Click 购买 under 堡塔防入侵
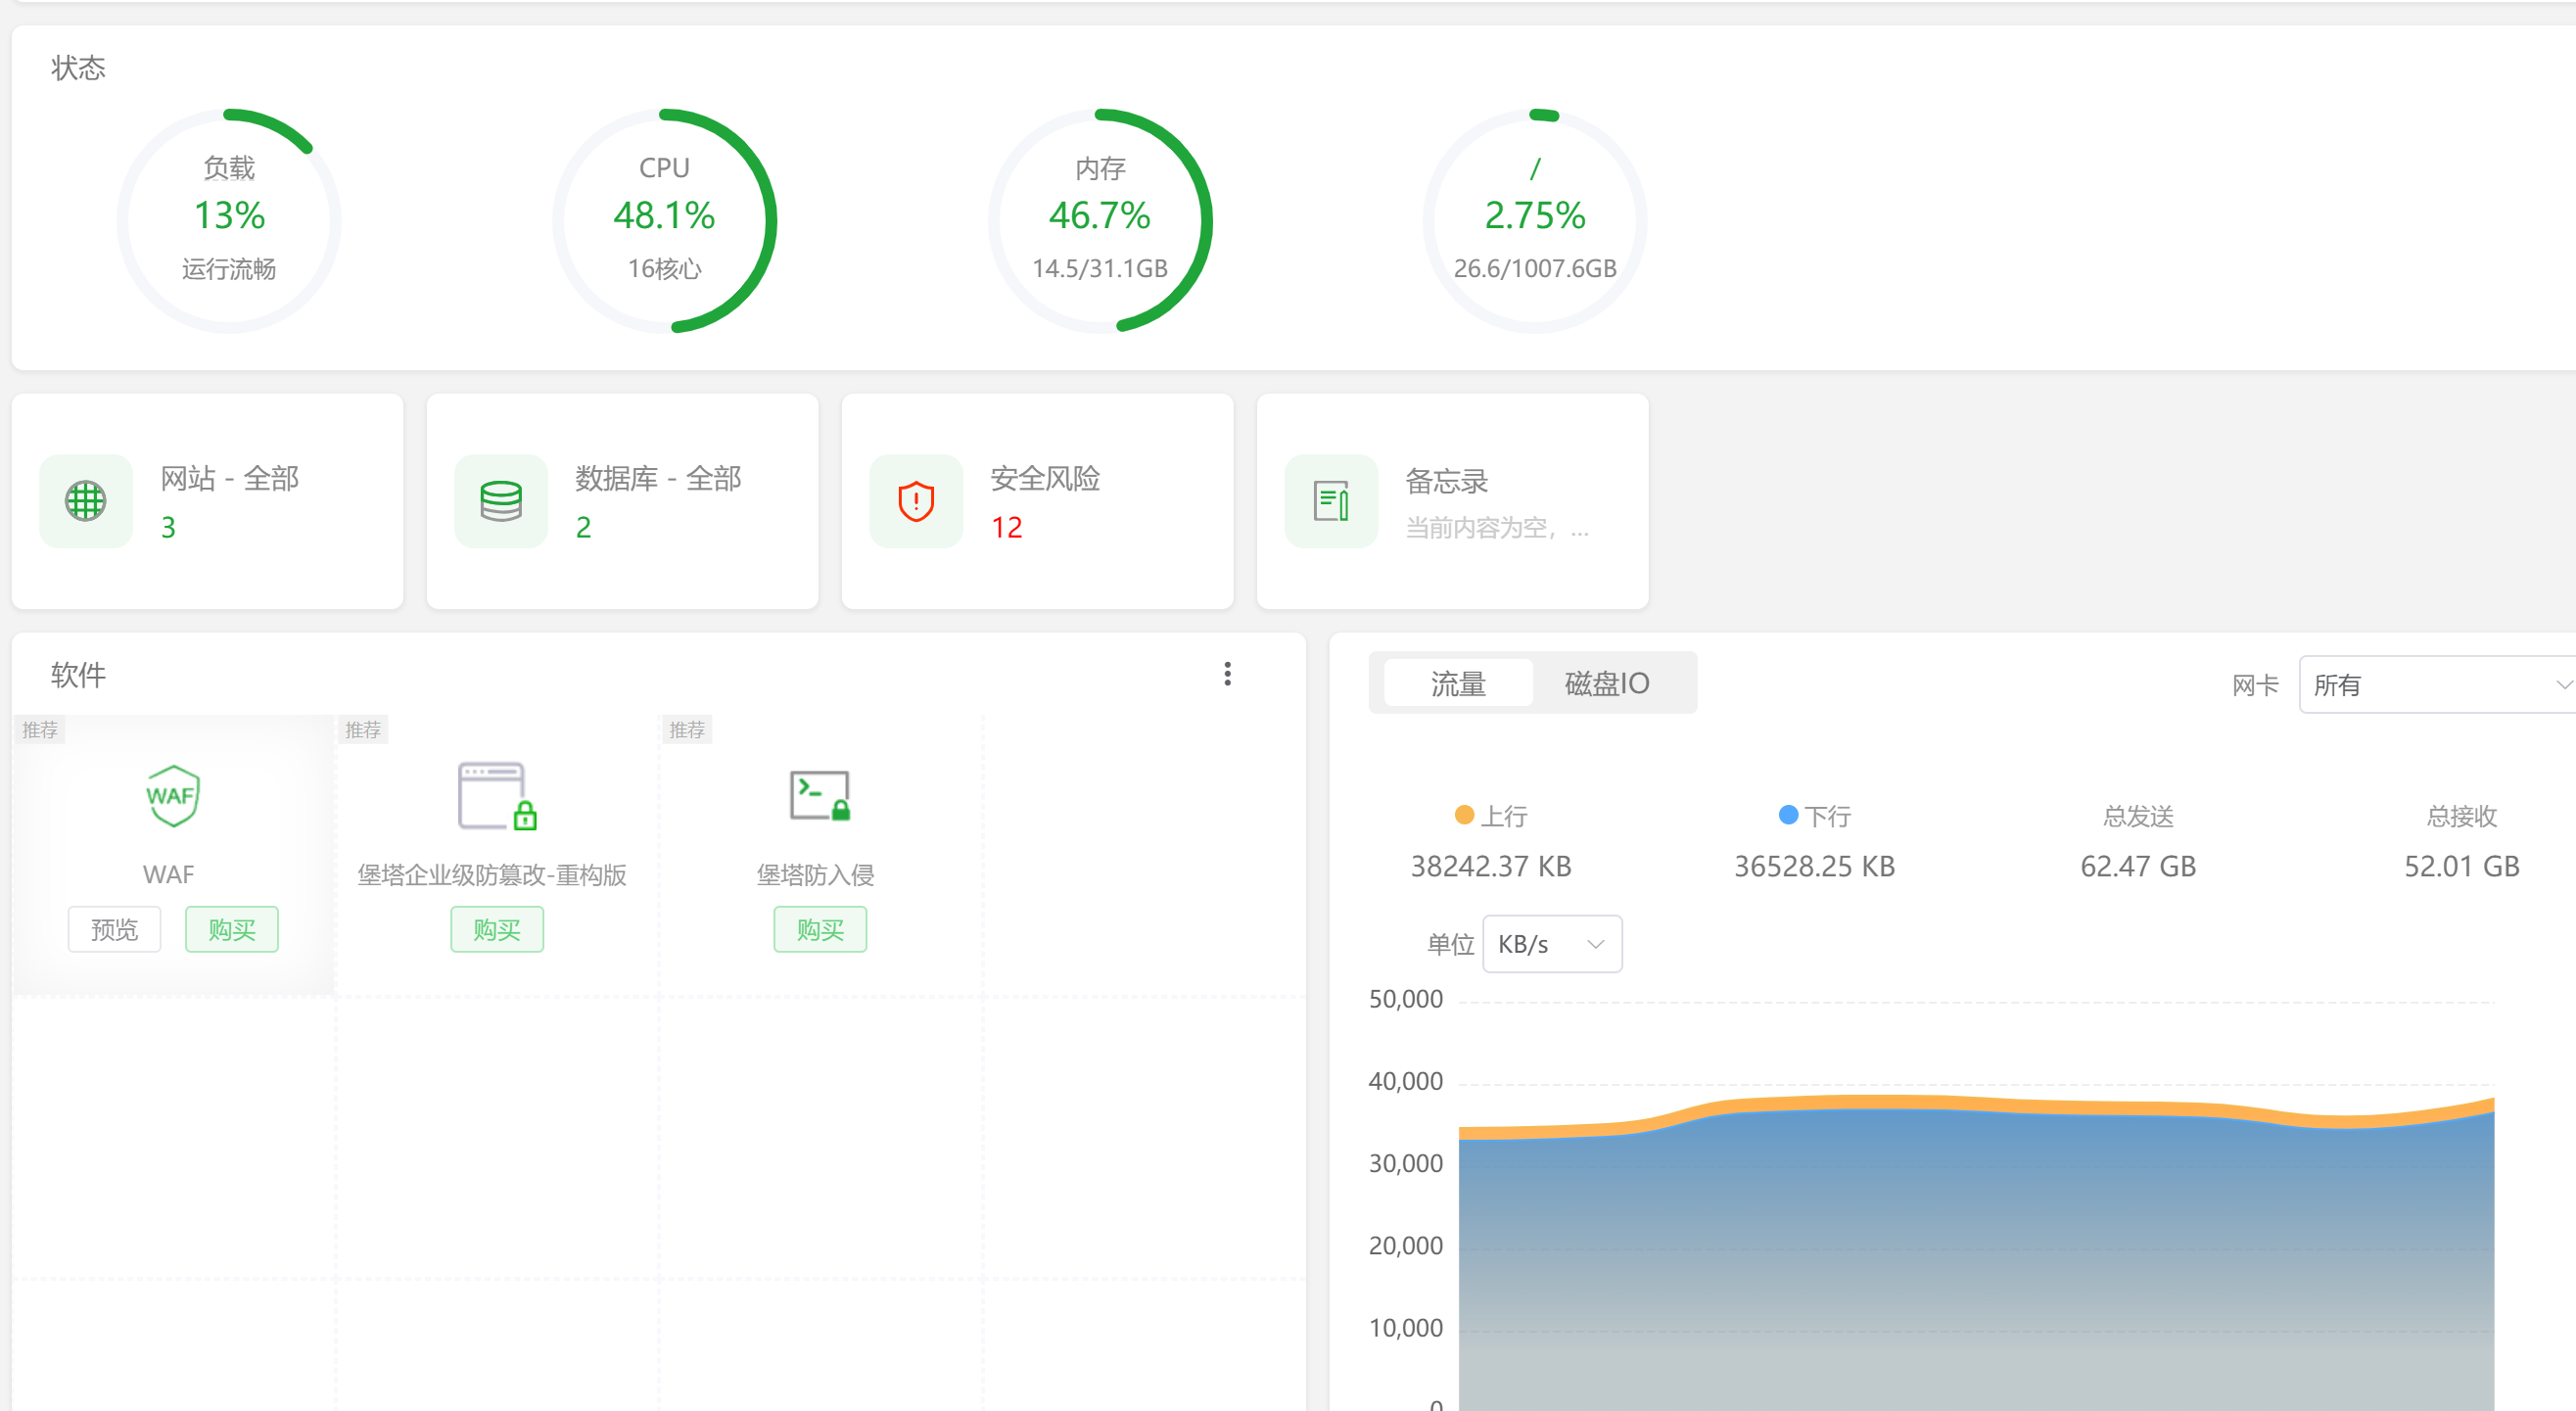 pyautogui.click(x=820, y=930)
